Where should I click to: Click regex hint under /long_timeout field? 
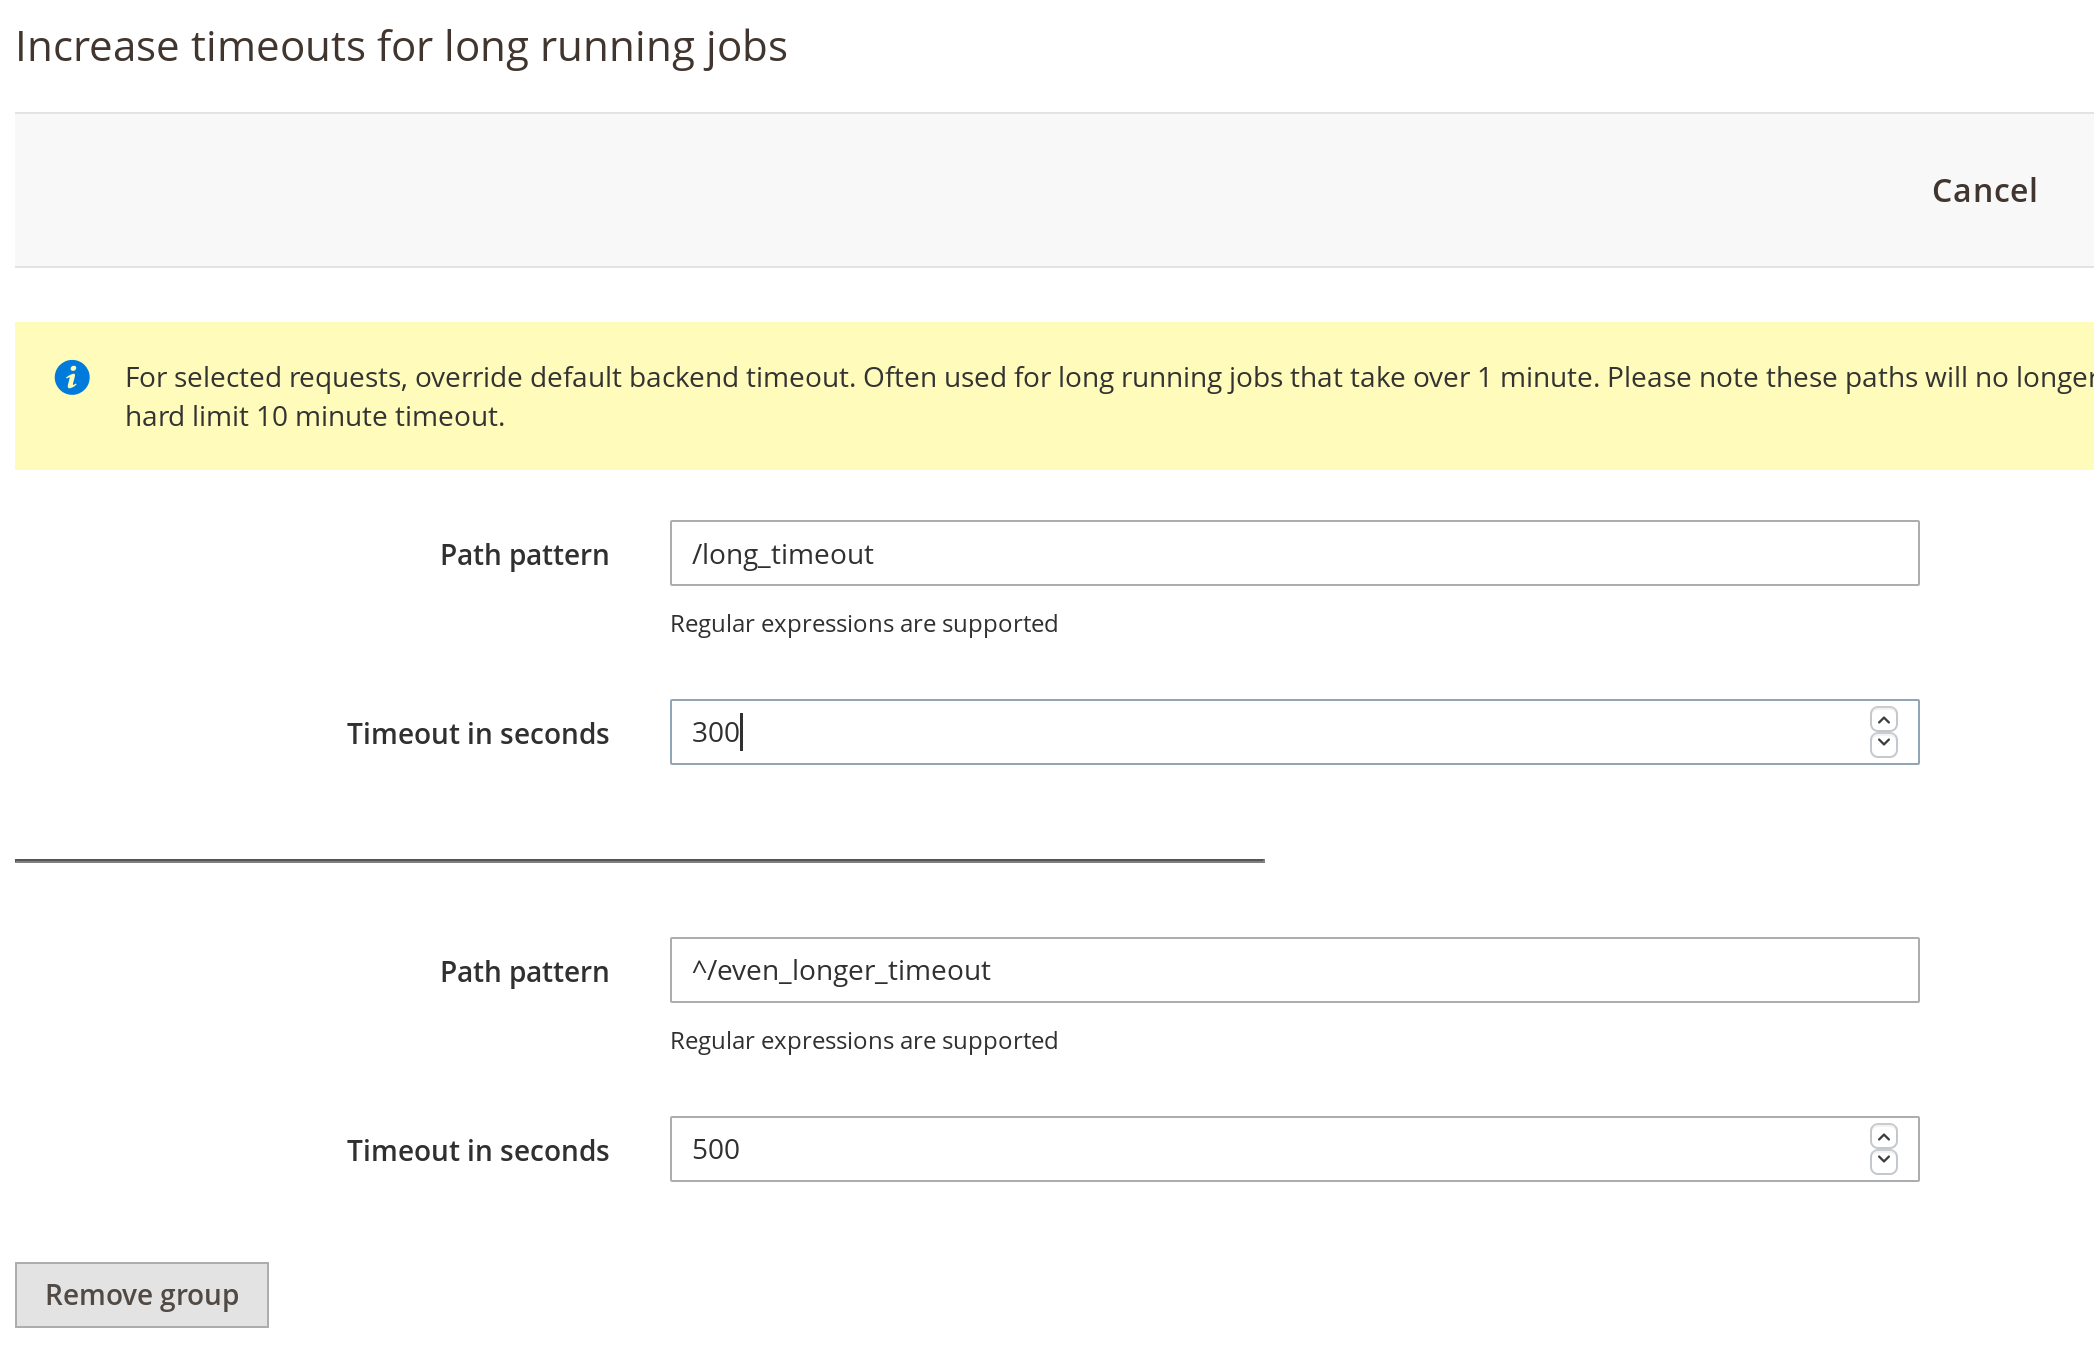pos(863,623)
